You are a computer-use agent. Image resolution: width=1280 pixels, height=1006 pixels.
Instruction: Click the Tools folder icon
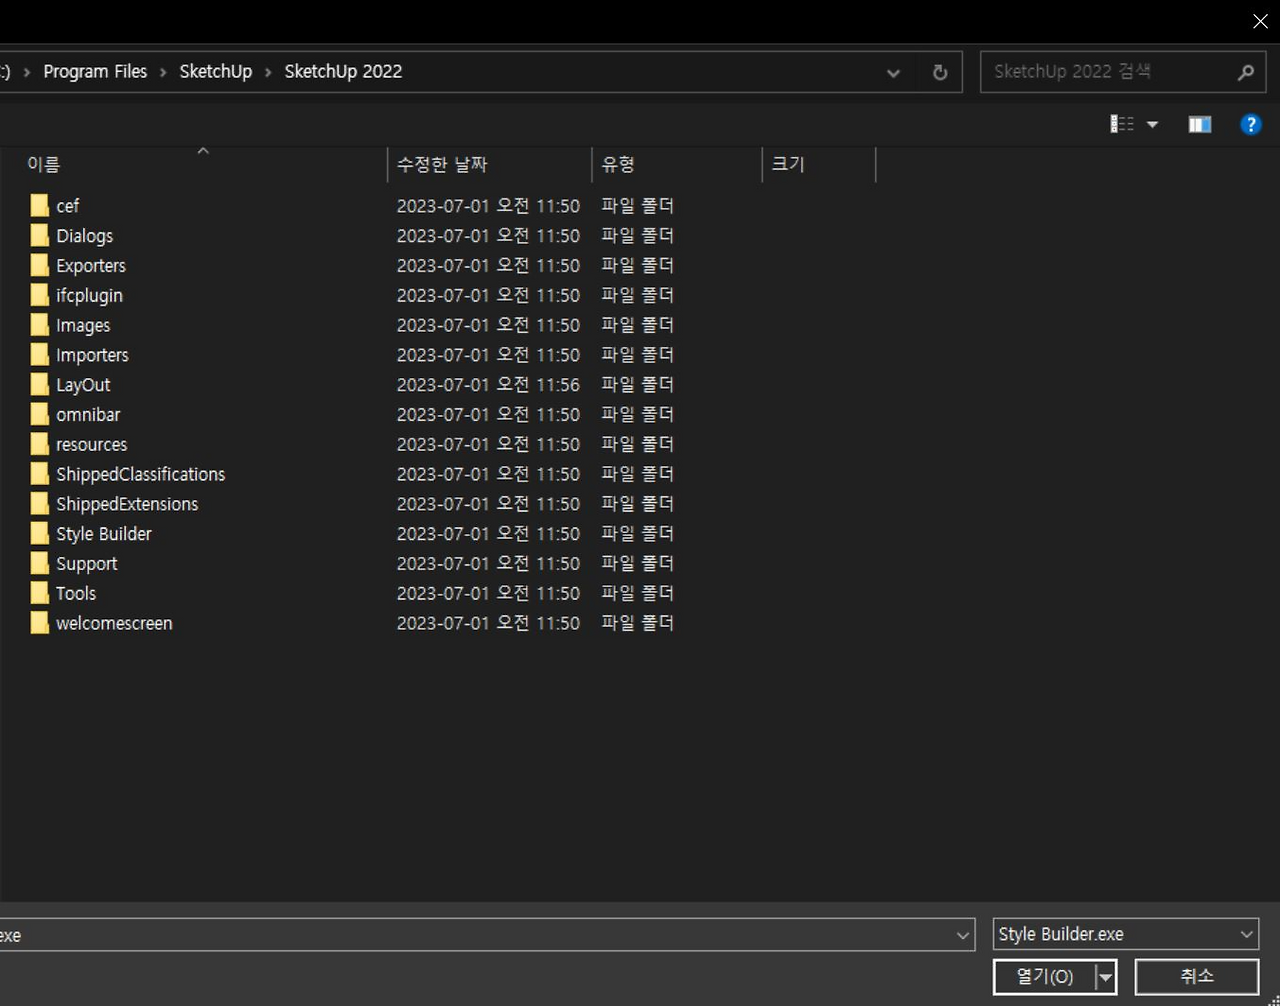39,593
